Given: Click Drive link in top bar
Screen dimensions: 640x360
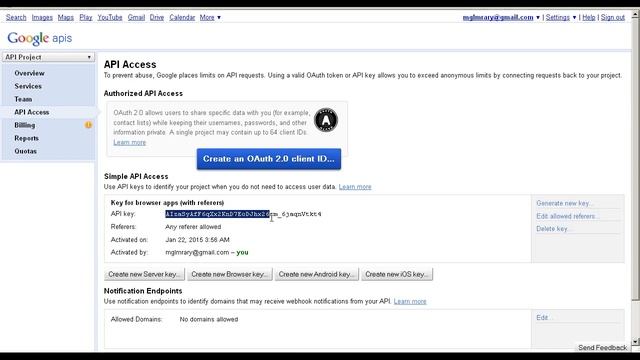Looking at the screenshot, I should [x=157, y=18].
